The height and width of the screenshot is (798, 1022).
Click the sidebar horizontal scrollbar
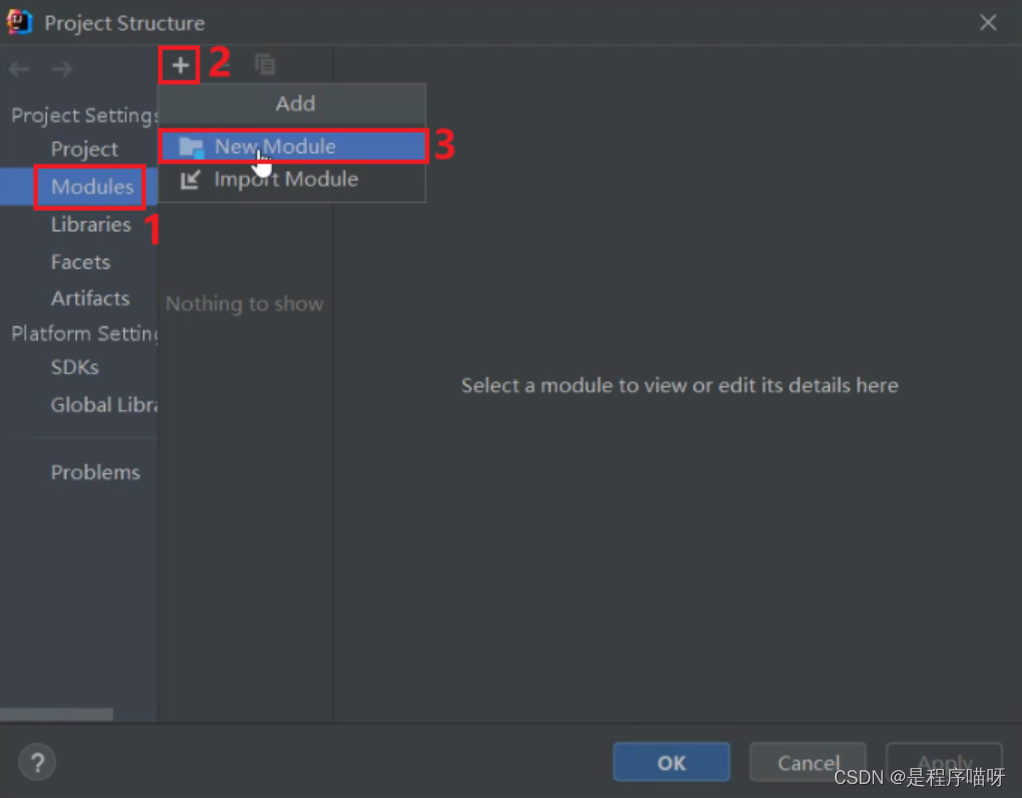pos(56,715)
